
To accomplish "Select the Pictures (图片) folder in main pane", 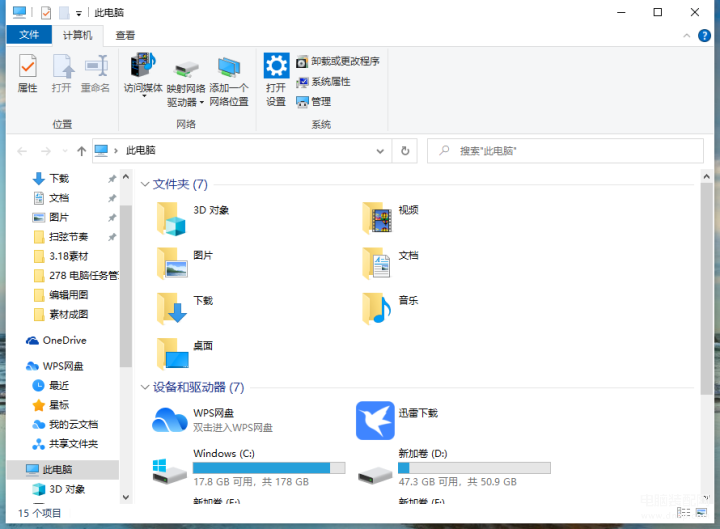I will [x=184, y=264].
